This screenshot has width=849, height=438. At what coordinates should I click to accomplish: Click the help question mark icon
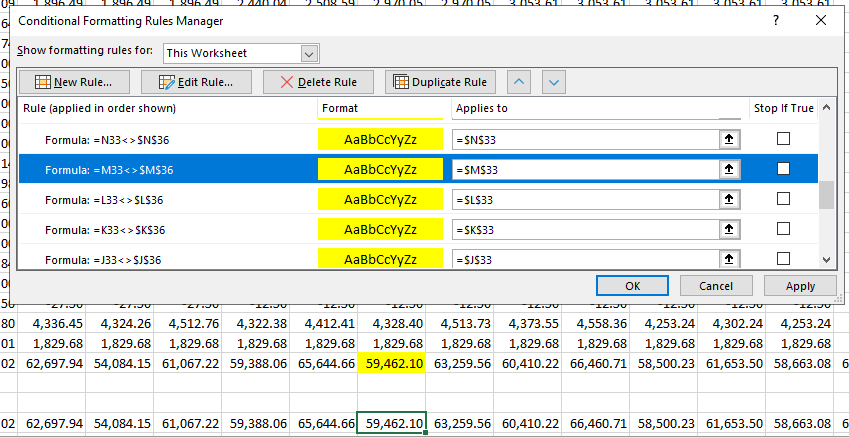776,21
